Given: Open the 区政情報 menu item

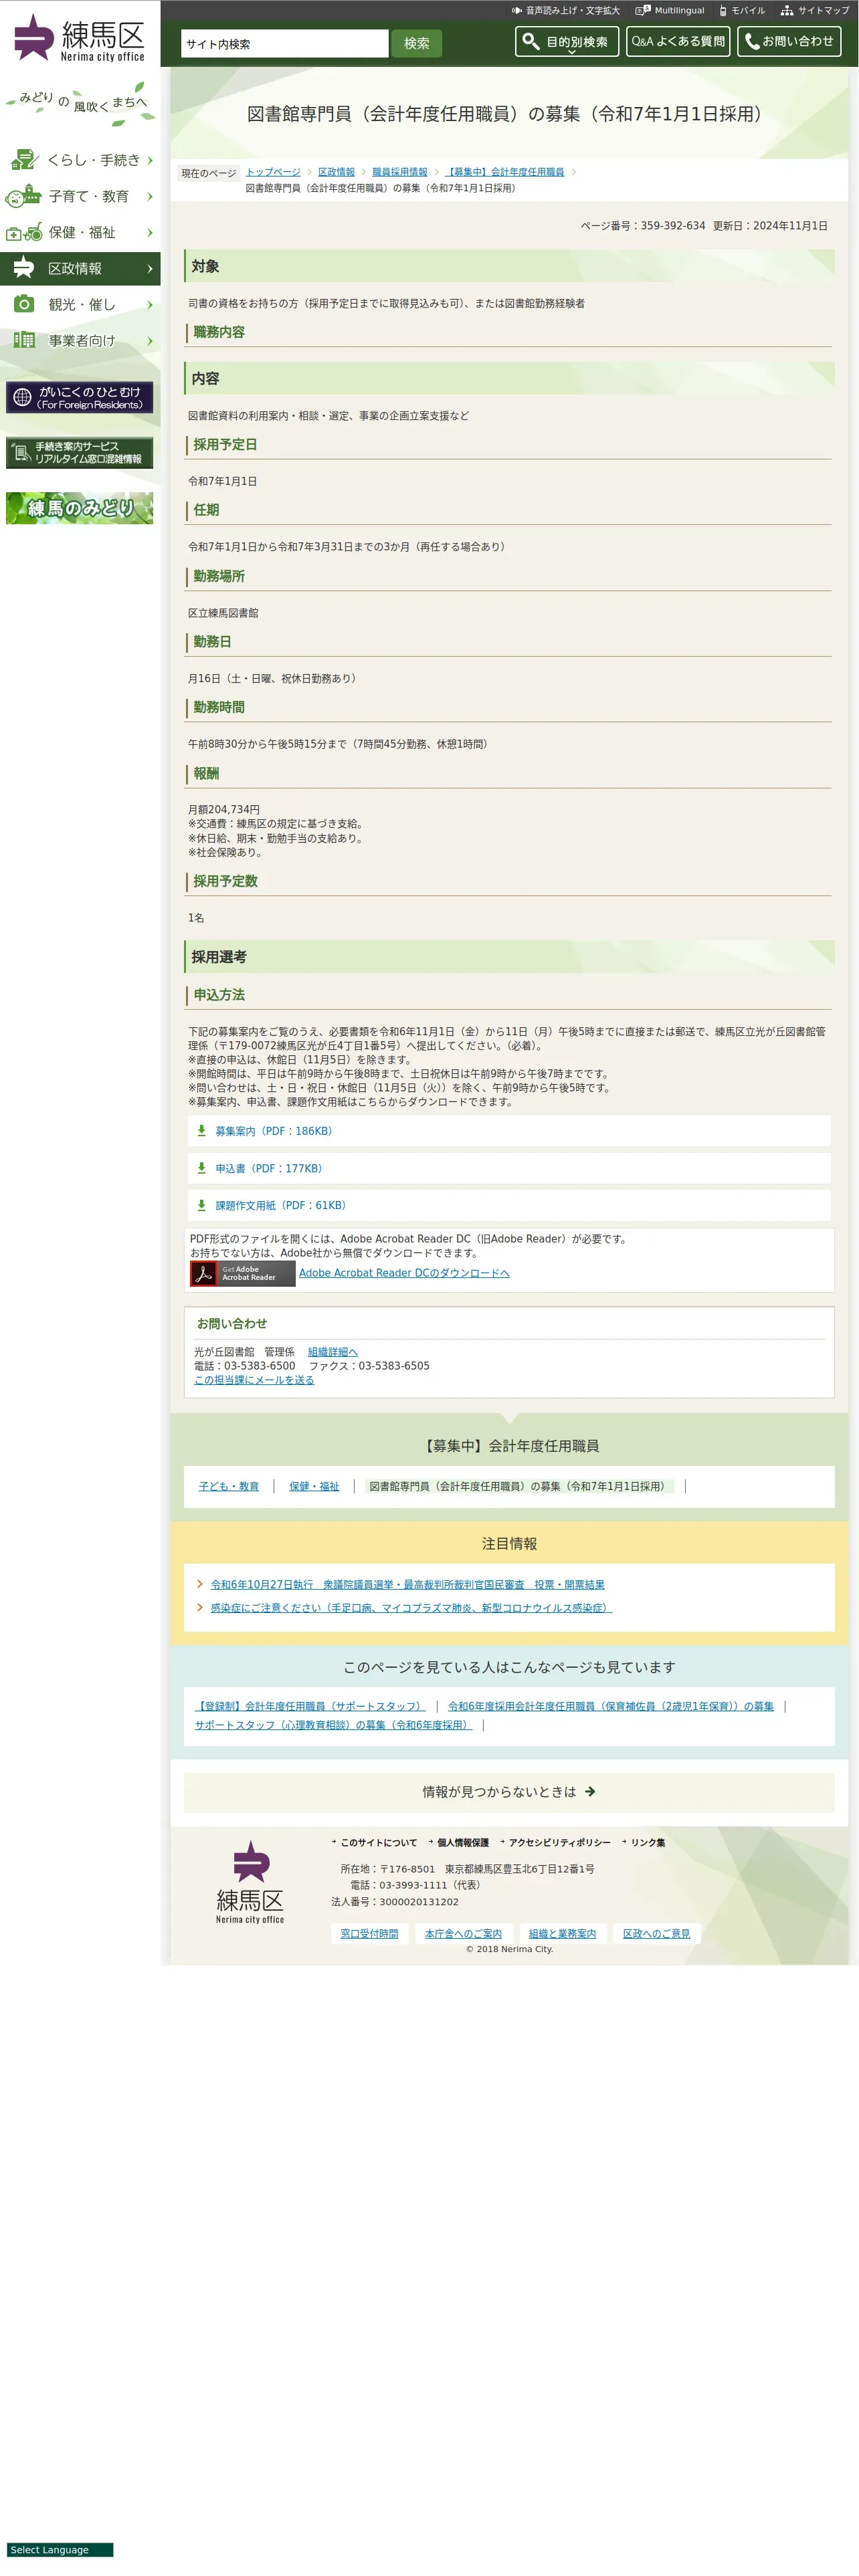Looking at the screenshot, I should (x=80, y=268).
